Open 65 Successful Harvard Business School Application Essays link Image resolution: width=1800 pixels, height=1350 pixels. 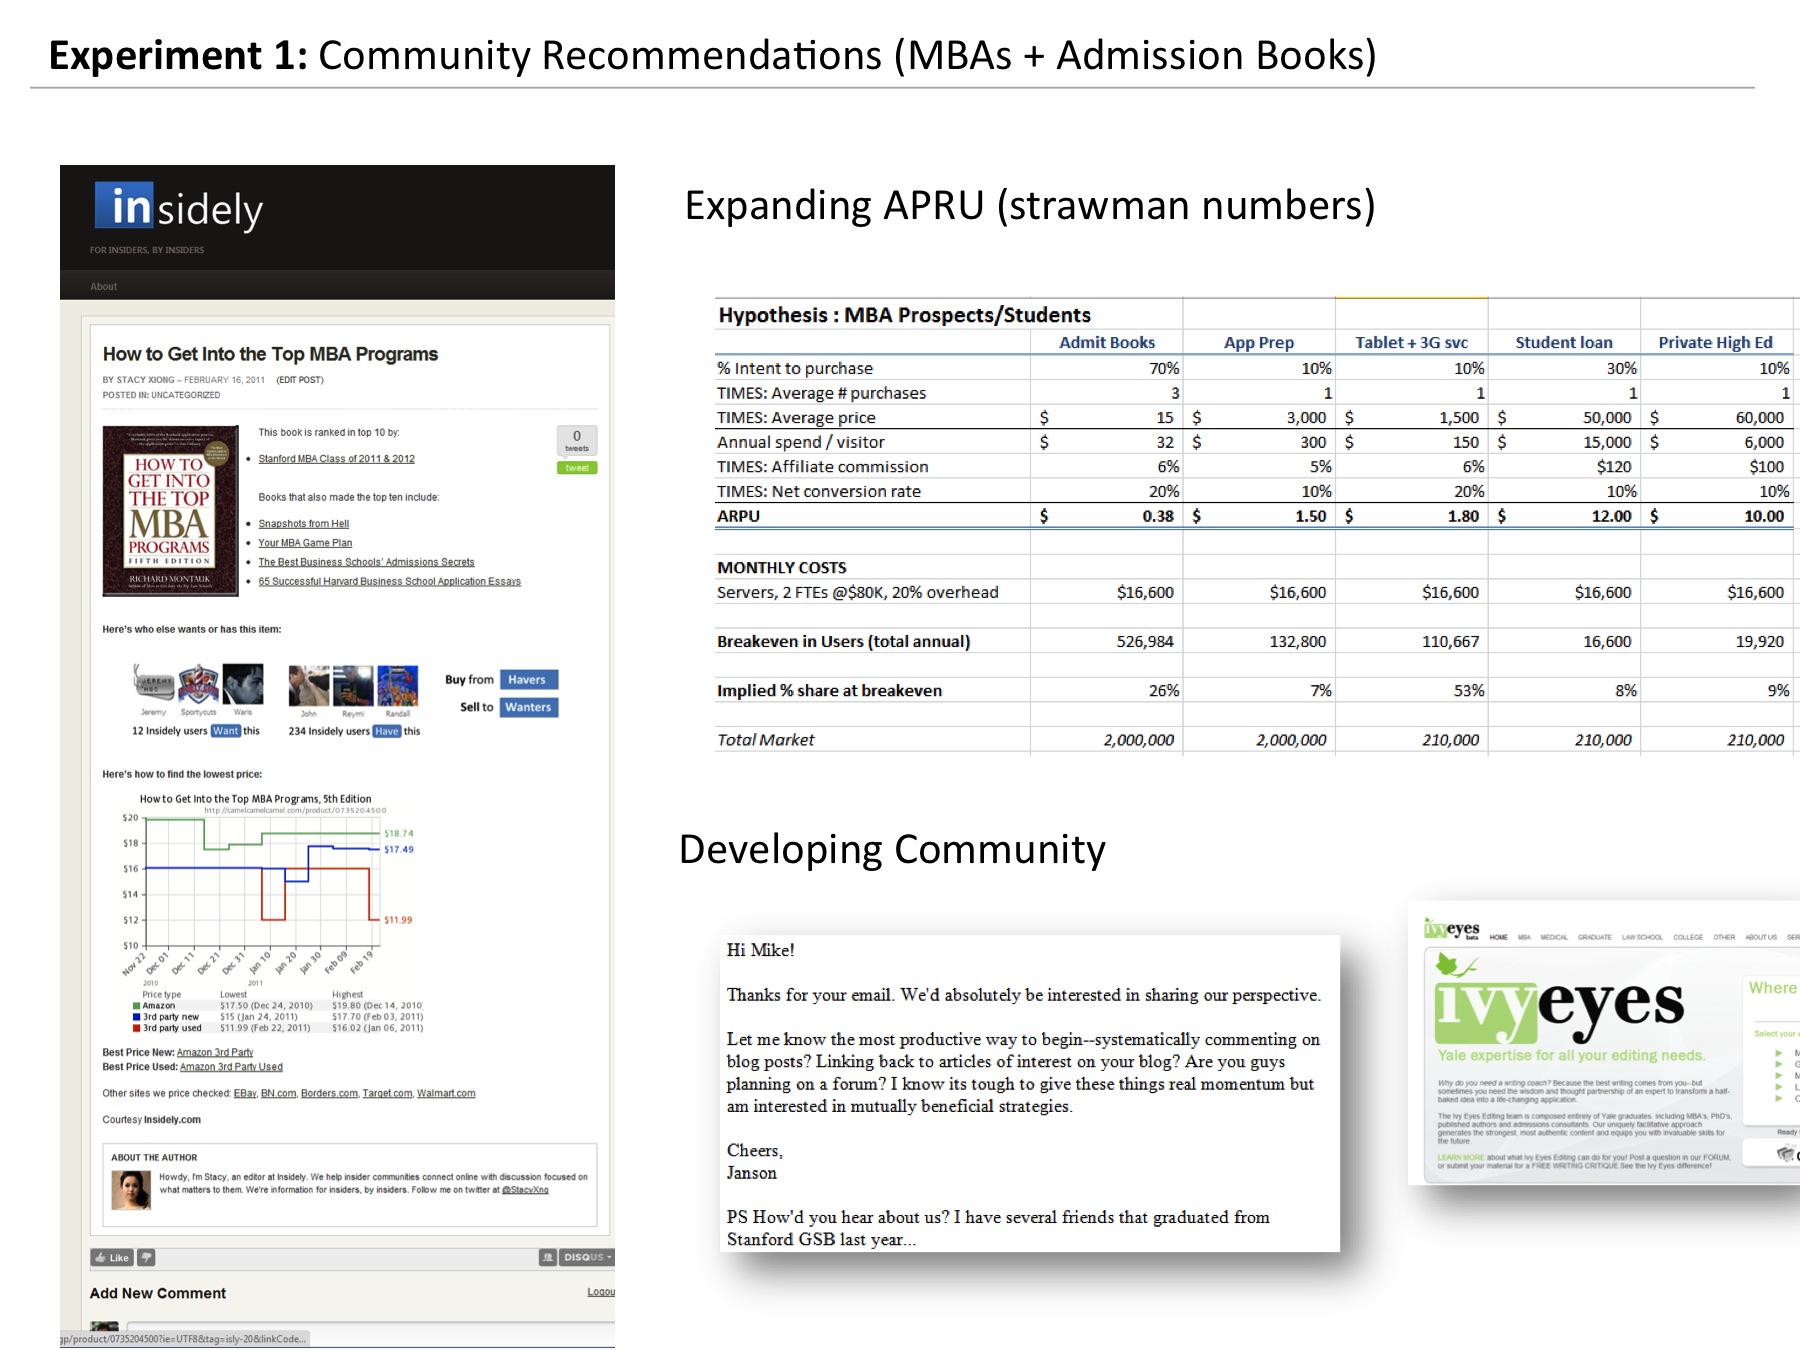click(389, 581)
